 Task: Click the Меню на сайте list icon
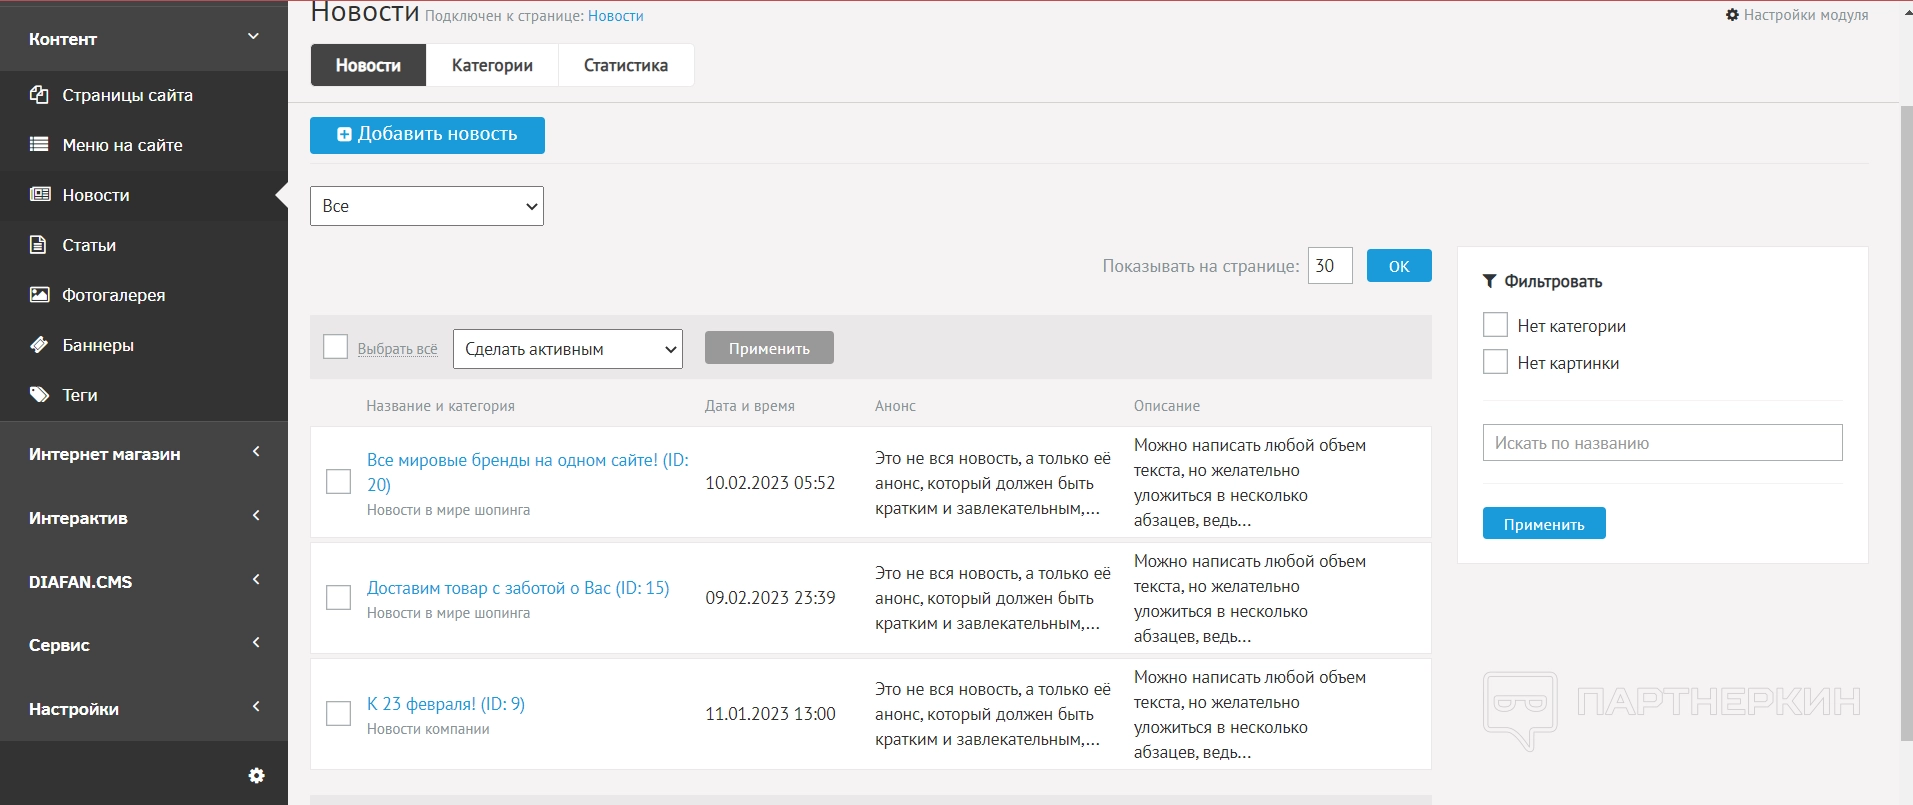click(x=39, y=145)
